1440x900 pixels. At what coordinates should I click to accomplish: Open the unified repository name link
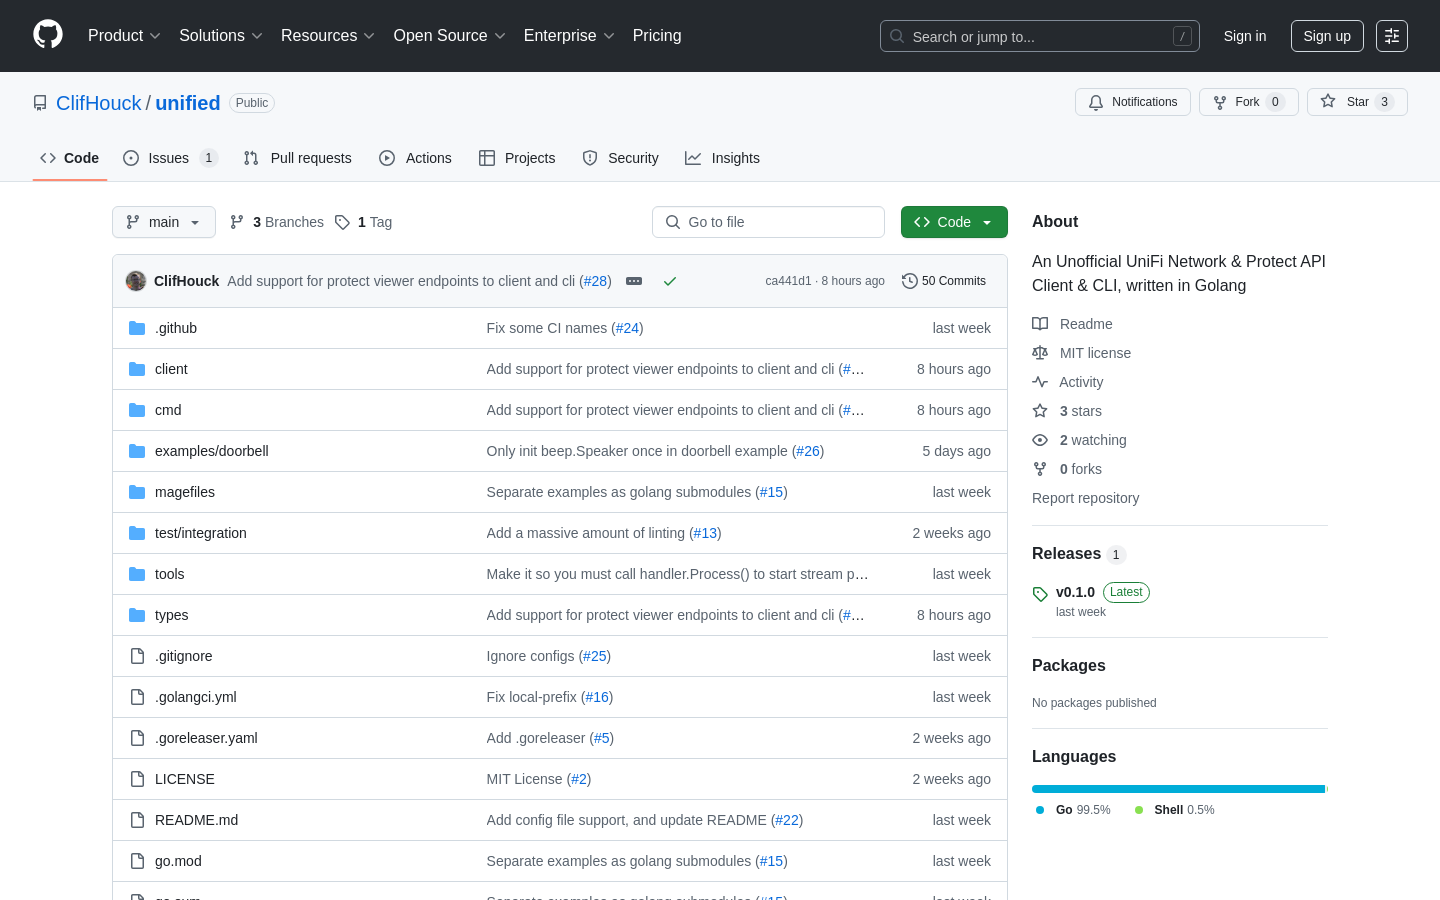[x=188, y=103]
